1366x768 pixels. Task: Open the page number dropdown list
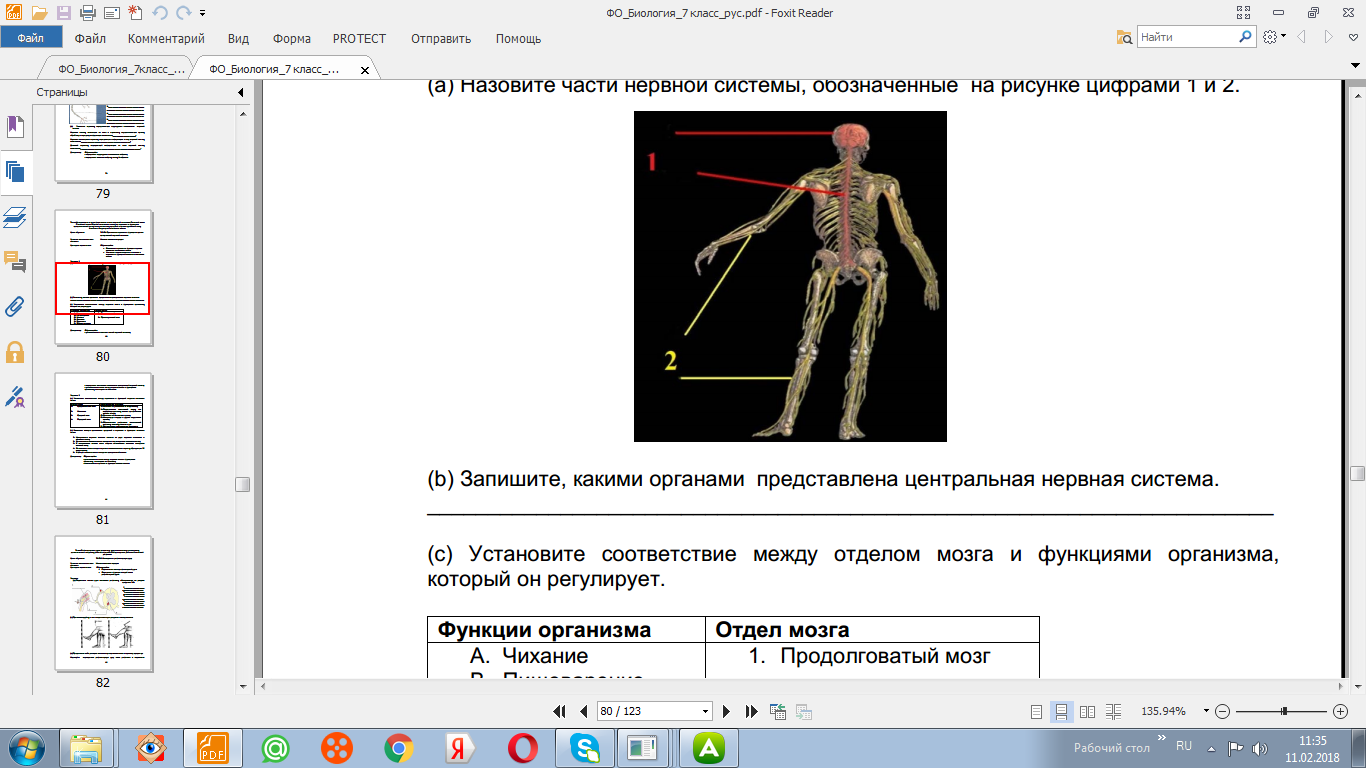(706, 711)
